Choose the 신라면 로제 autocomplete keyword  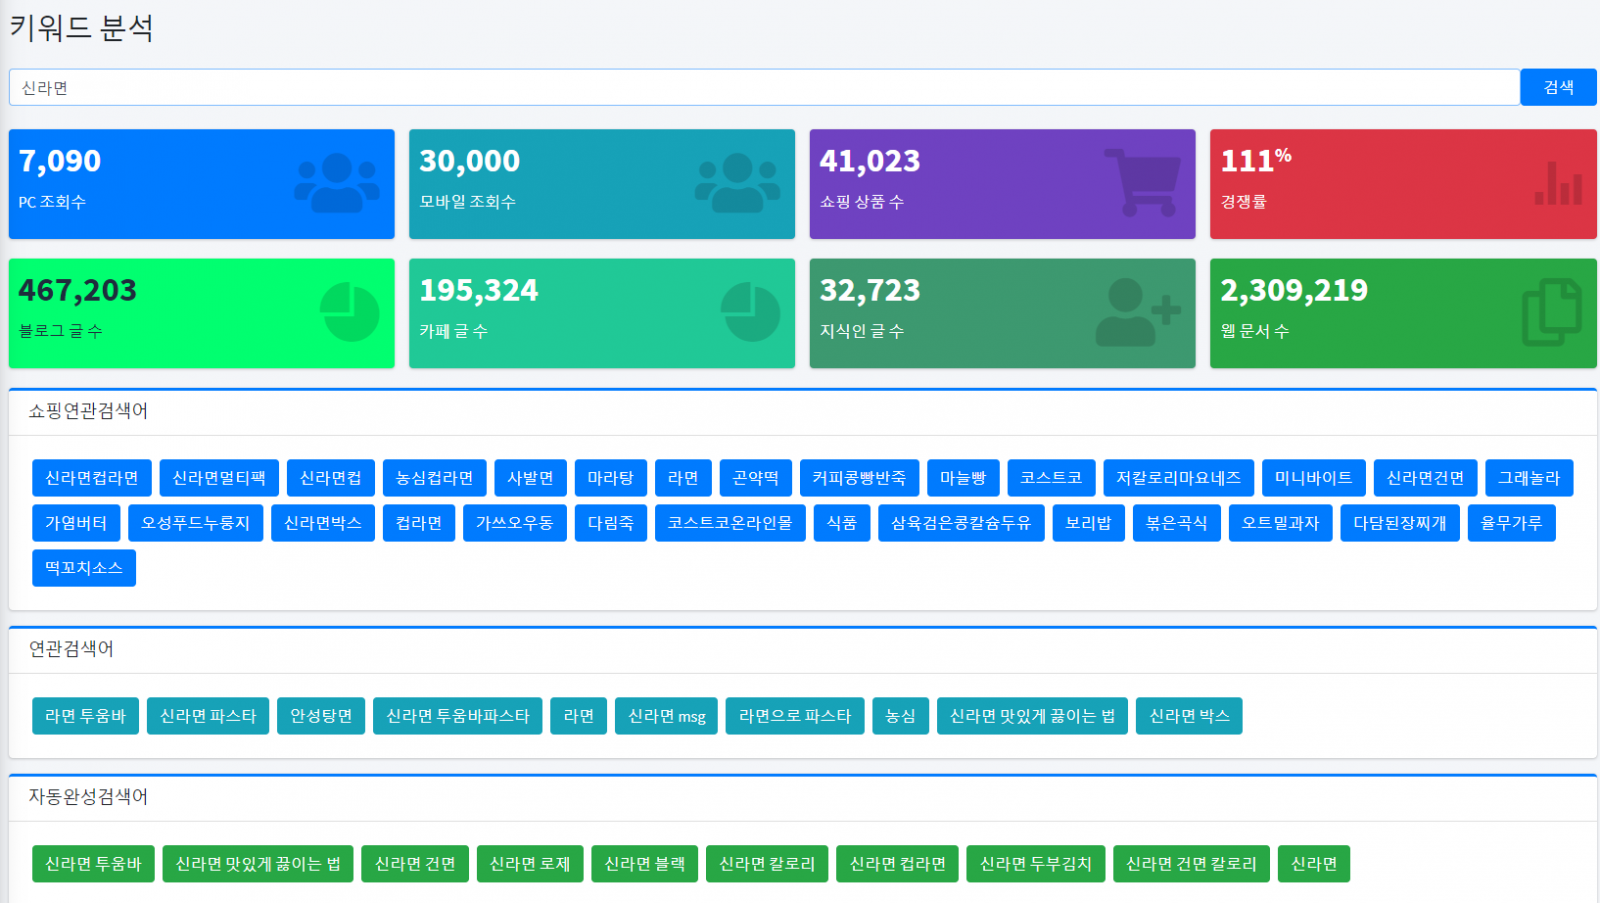tap(529, 864)
